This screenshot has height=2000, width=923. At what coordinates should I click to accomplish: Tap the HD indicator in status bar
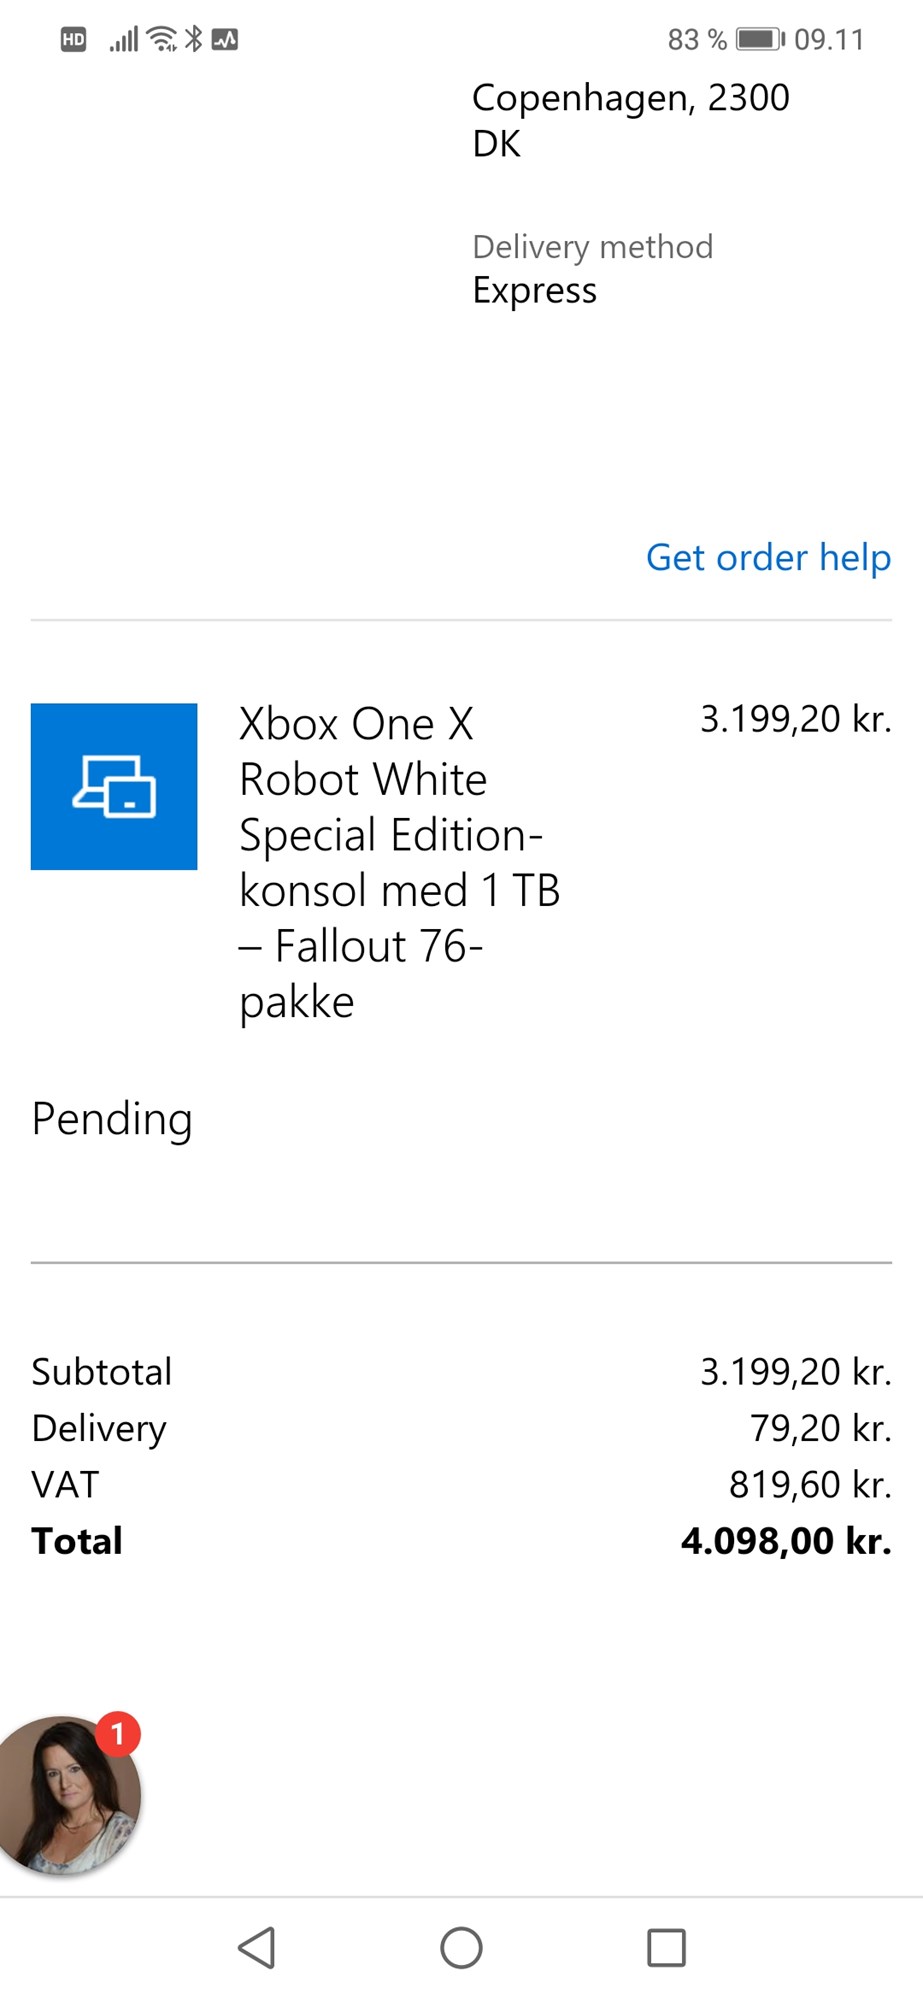(x=73, y=40)
